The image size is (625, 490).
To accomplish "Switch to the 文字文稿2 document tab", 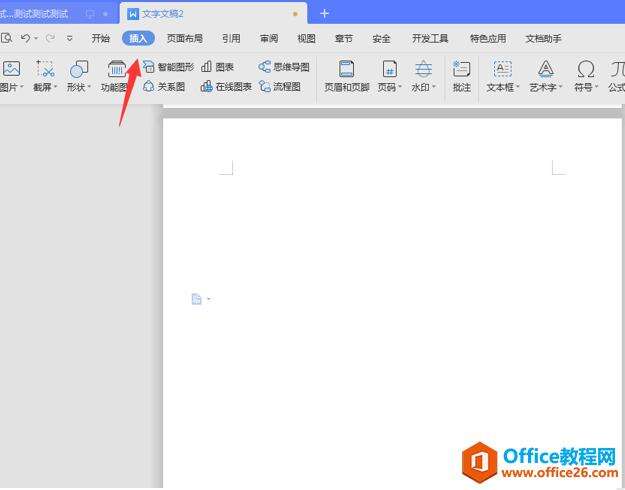I will [214, 14].
